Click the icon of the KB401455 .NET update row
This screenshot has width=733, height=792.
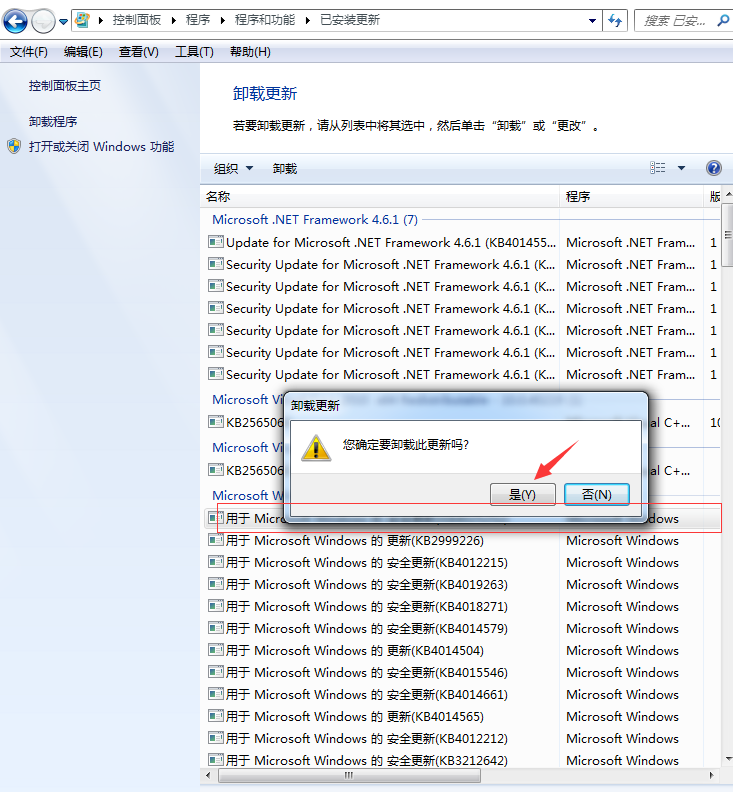(x=216, y=242)
